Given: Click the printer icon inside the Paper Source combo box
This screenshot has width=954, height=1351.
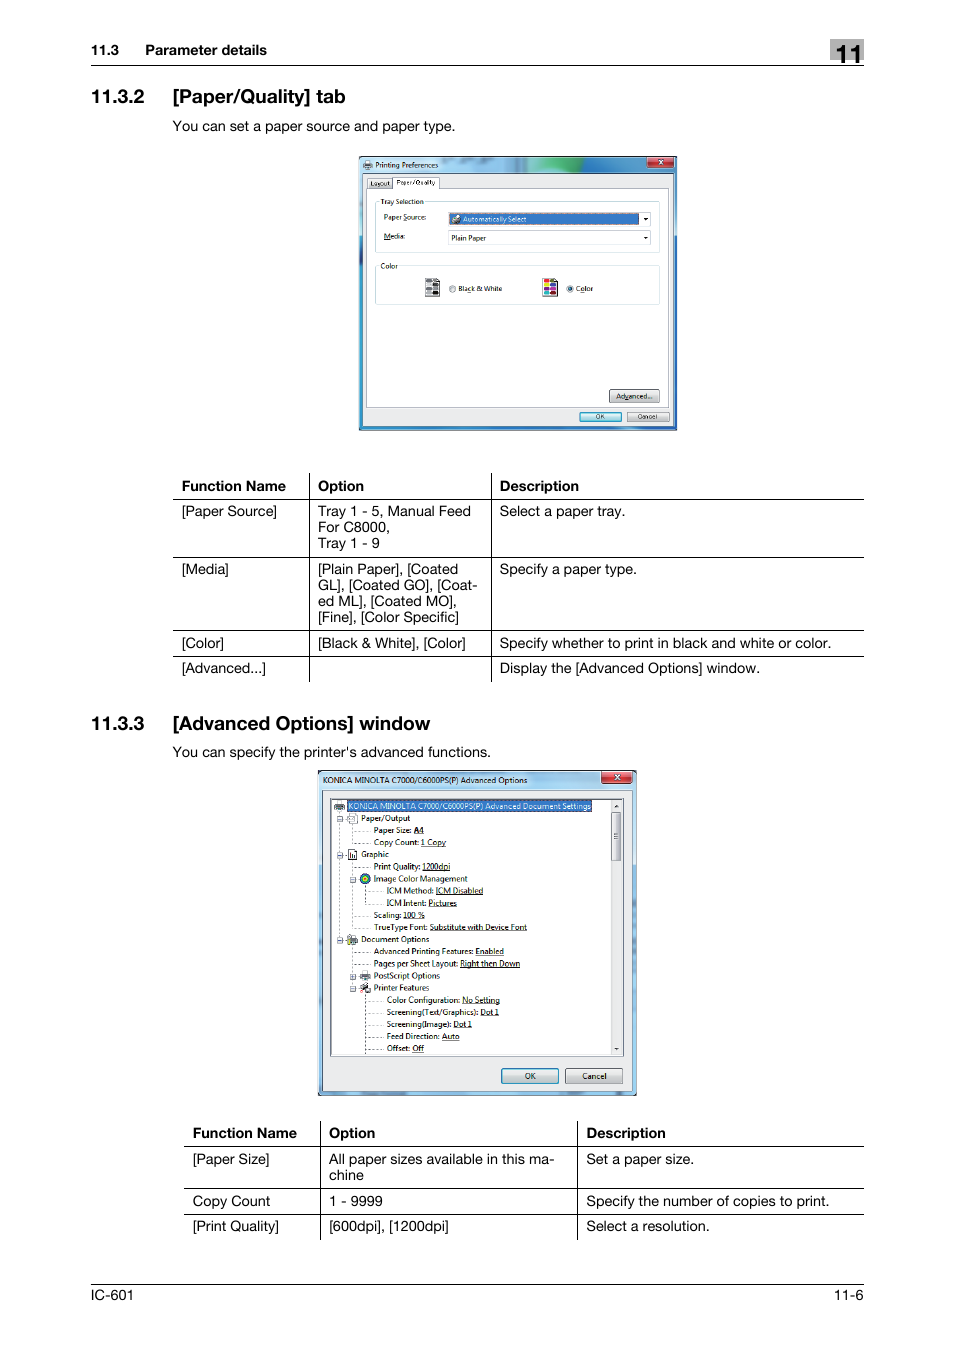Looking at the screenshot, I should point(456,219).
